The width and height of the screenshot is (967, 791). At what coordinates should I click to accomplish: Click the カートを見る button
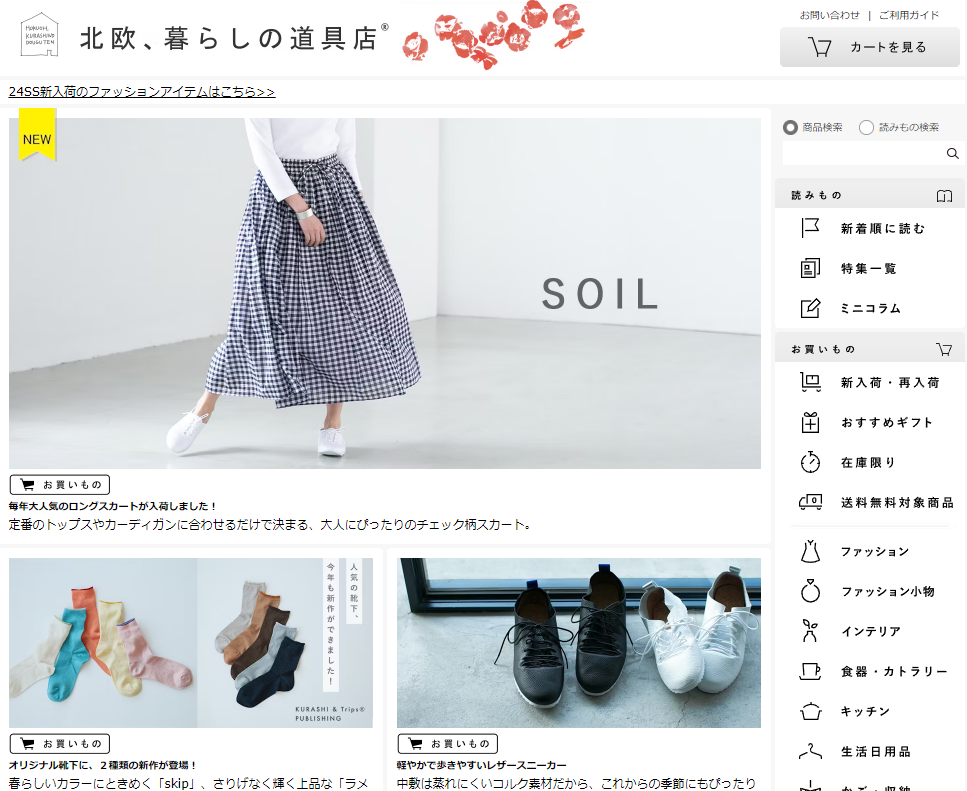point(869,47)
